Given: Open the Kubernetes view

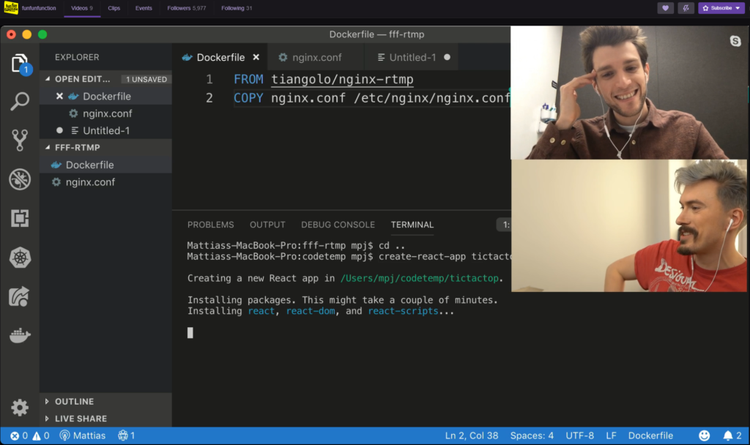Looking at the screenshot, I should point(19,257).
